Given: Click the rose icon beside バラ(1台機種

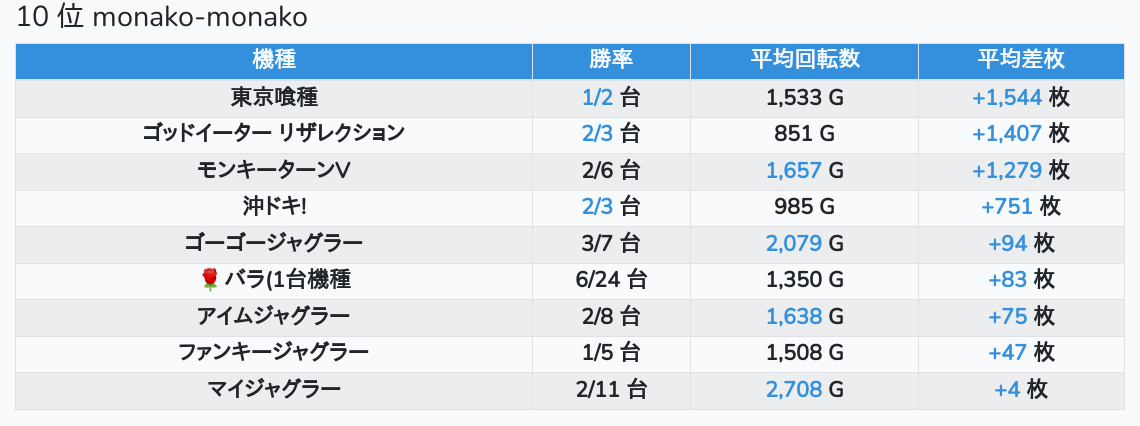Looking at the screenshot, I should 209,280.
